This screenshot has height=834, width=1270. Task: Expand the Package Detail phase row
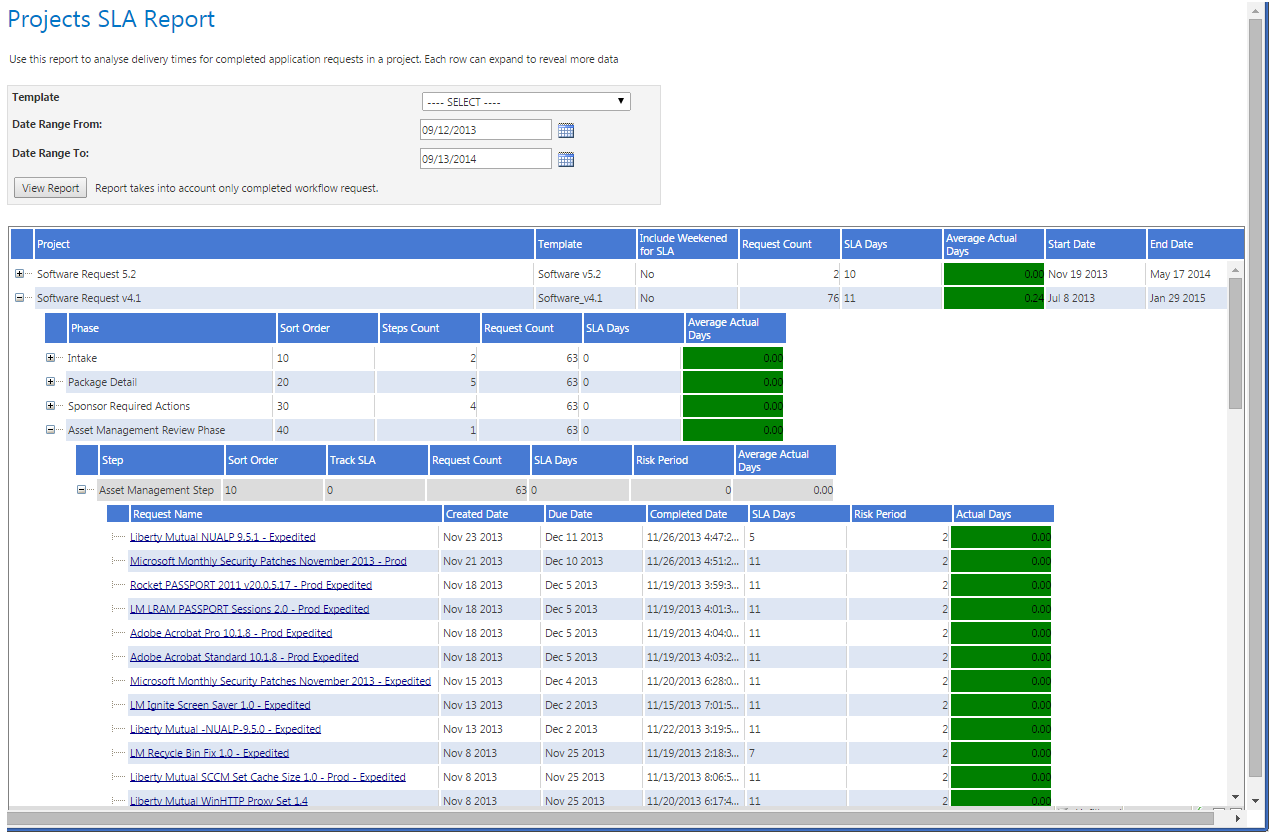coord(52,381)
